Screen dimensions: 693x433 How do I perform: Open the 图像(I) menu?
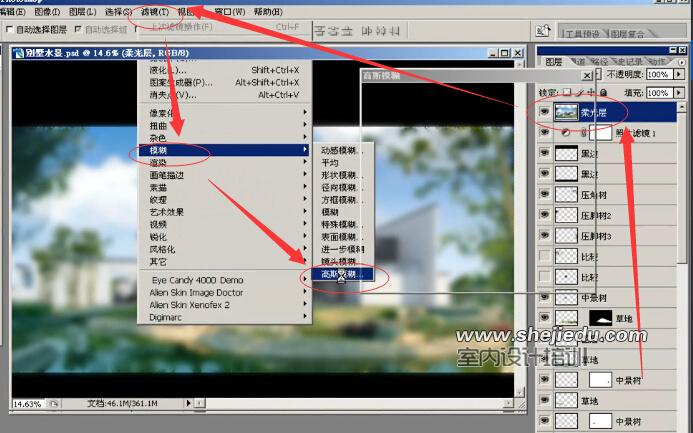(47, 12)
